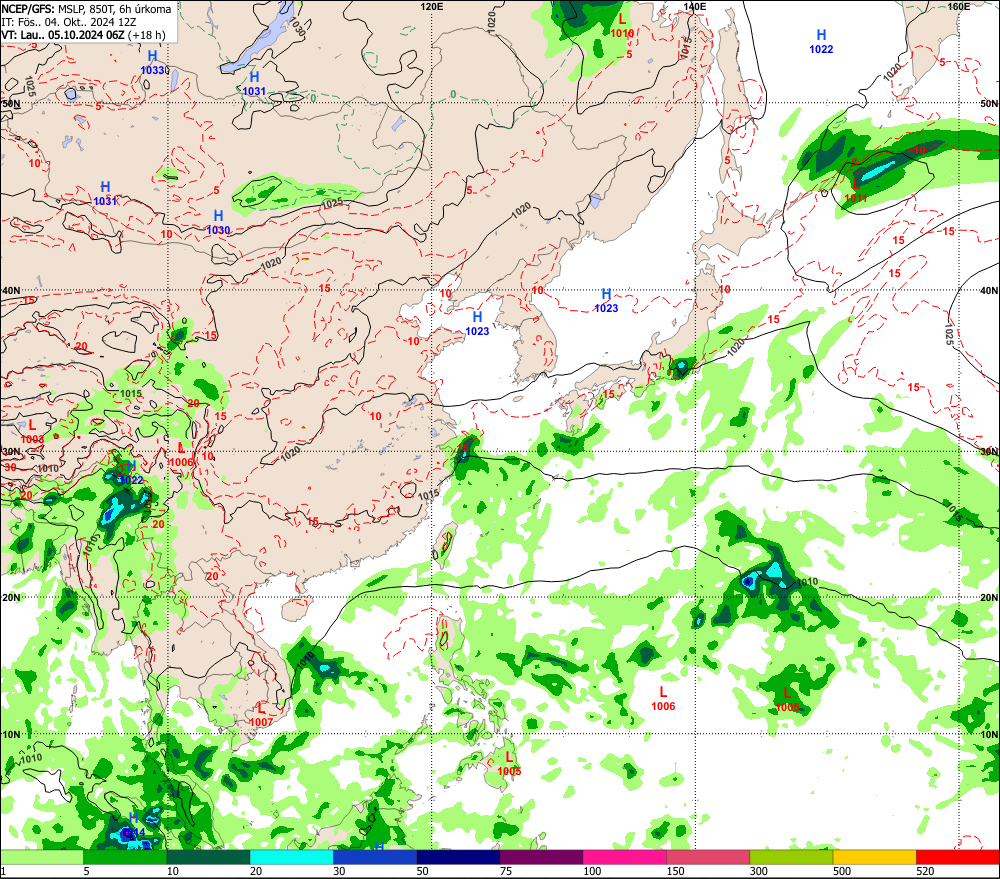Click the olive 300 mm legend swatch
The image size is (1000, 879).
791,857
